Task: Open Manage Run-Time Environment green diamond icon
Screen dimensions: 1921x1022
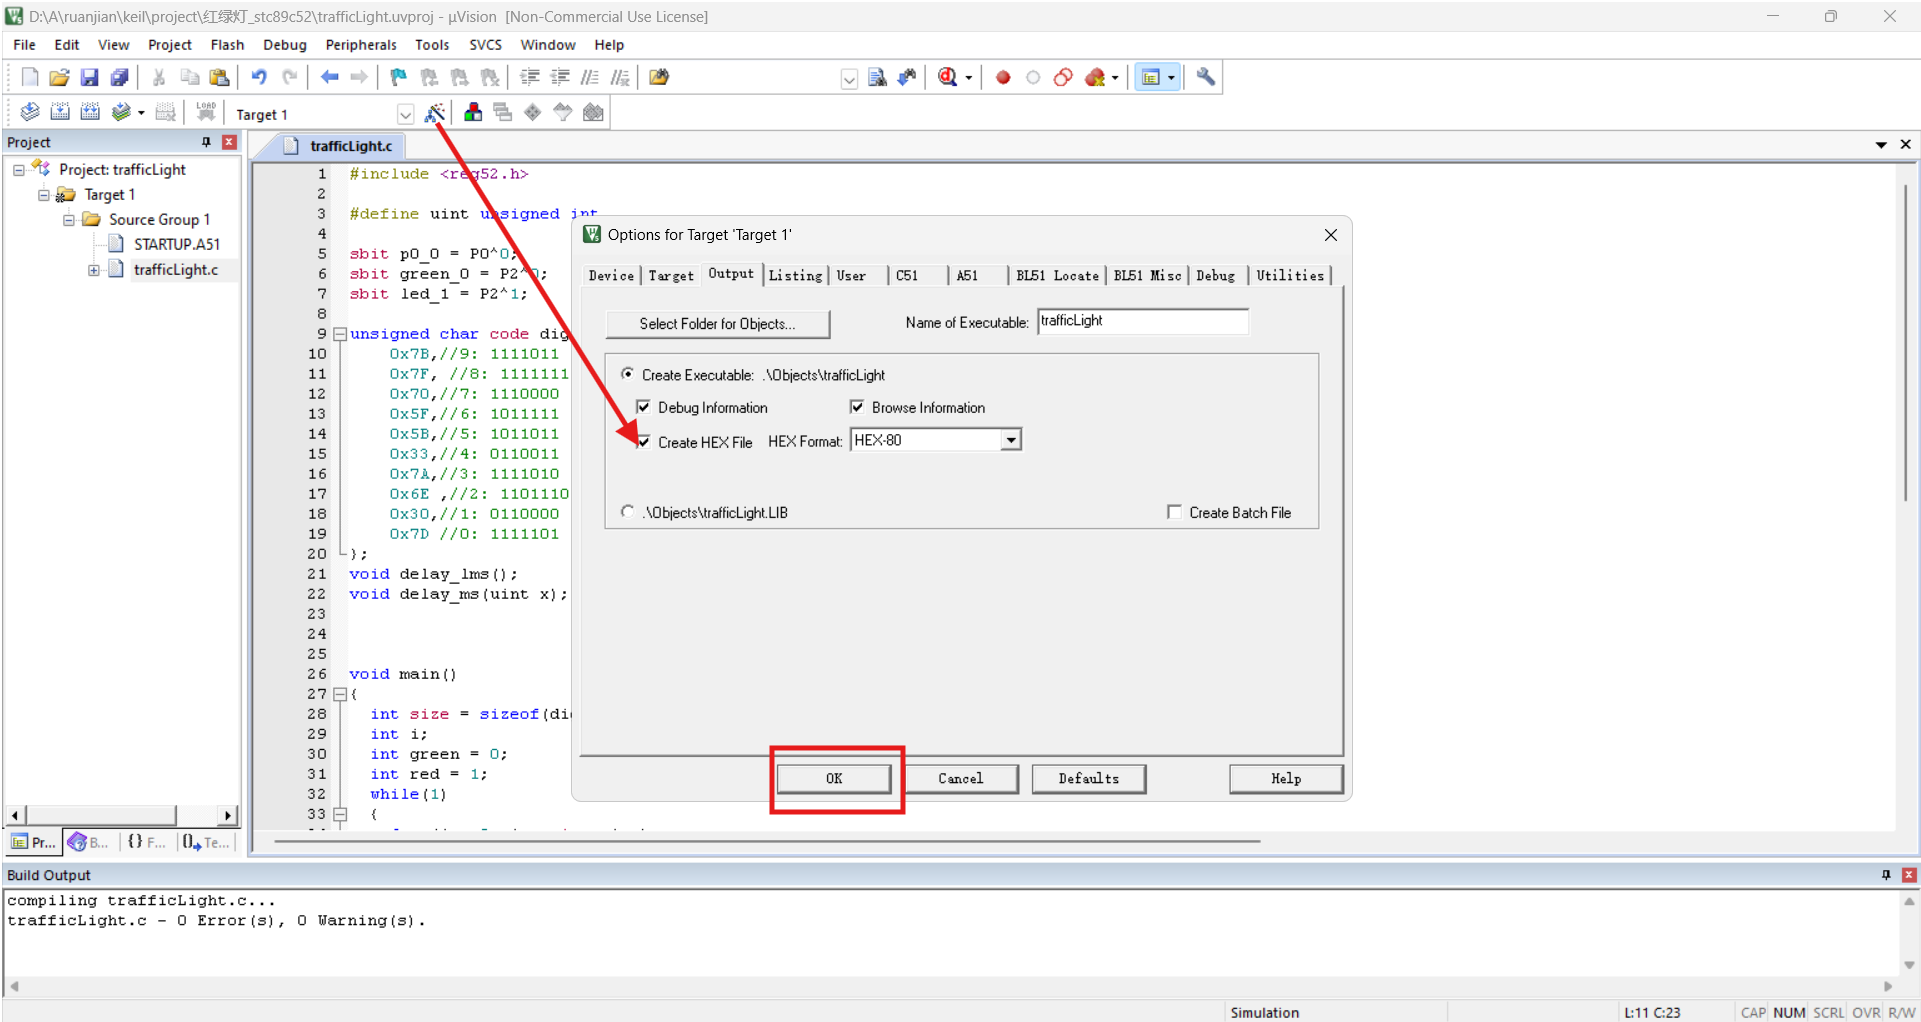Action: 533,112
